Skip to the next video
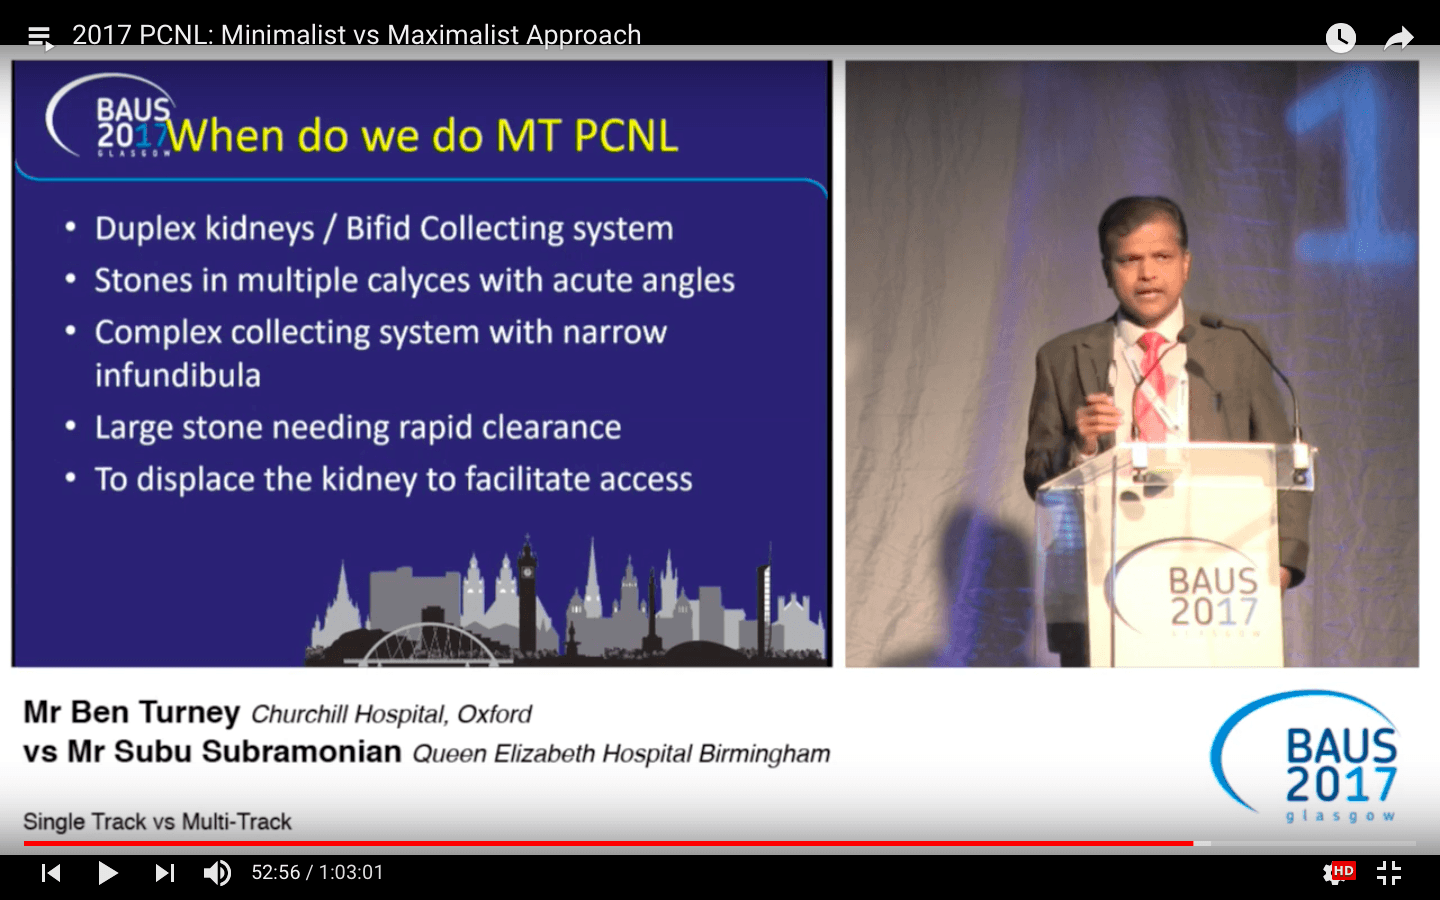 (x=165, y=873)
